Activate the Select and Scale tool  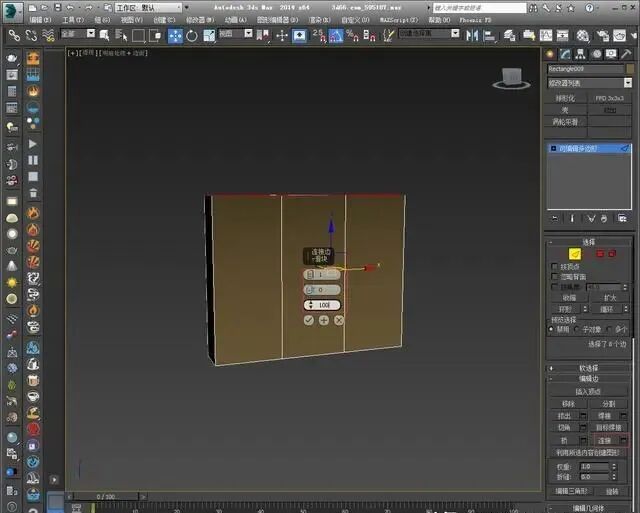209,36
